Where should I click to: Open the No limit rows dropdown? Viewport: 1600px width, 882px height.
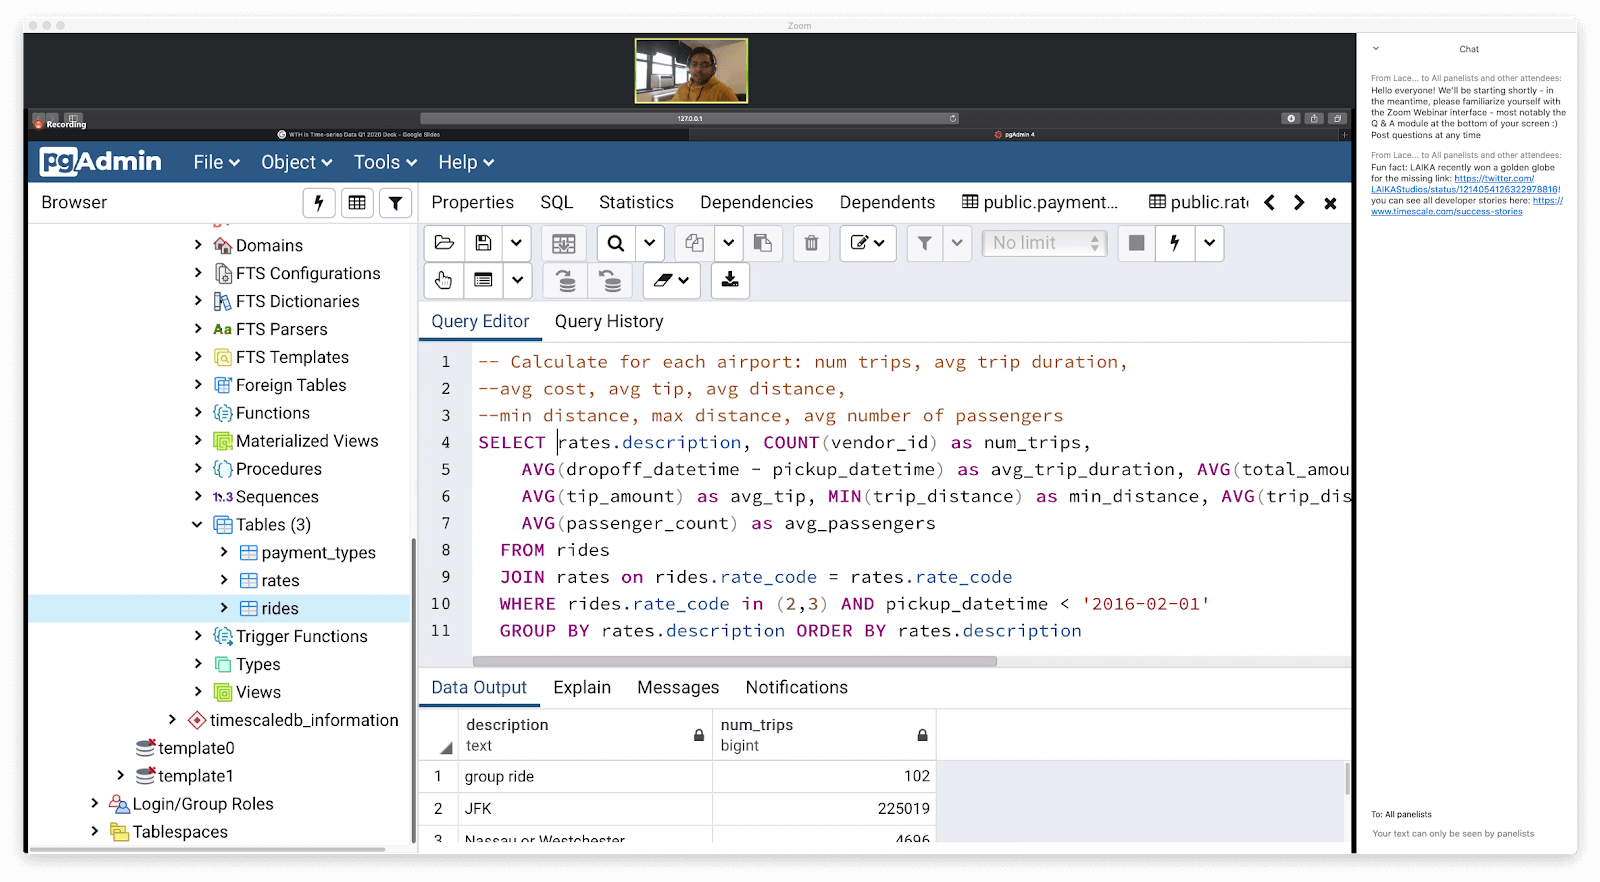click(x=1044, y=243)
